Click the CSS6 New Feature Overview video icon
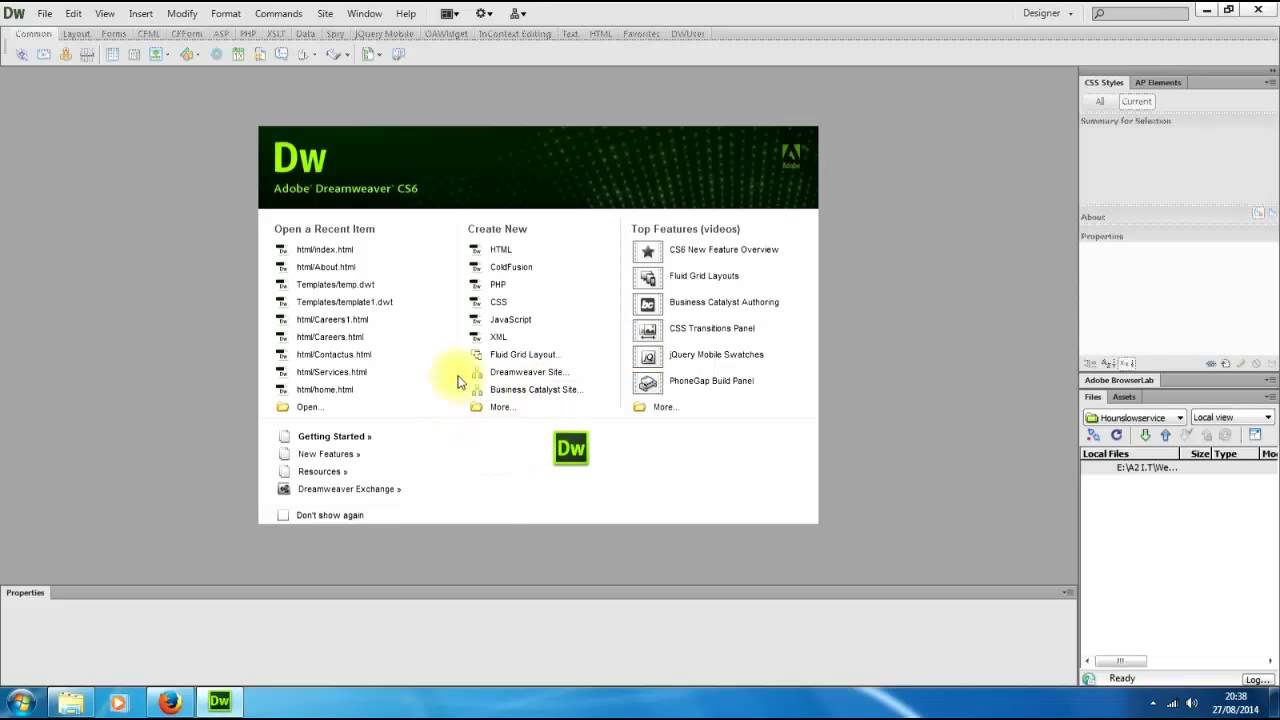The image size is (1280, 720). (x=648, y=250)
